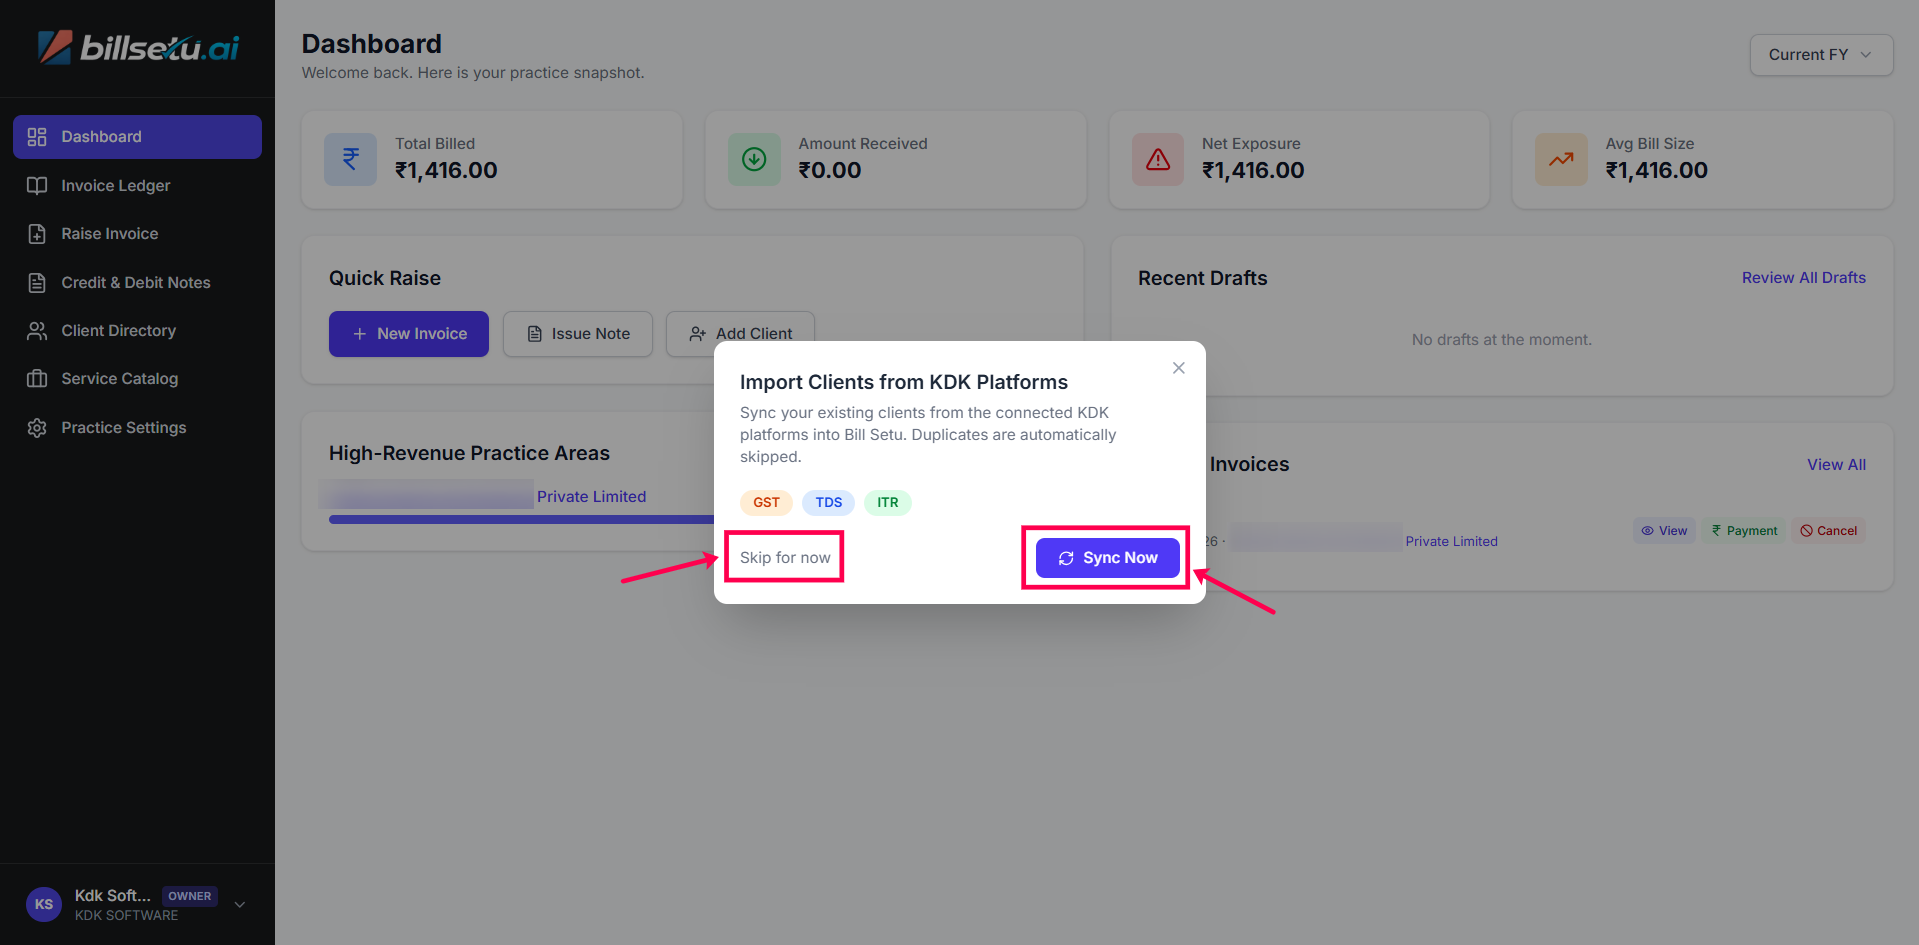
Task: Open the Current FY dropdown
Action: click(1820, 55)
